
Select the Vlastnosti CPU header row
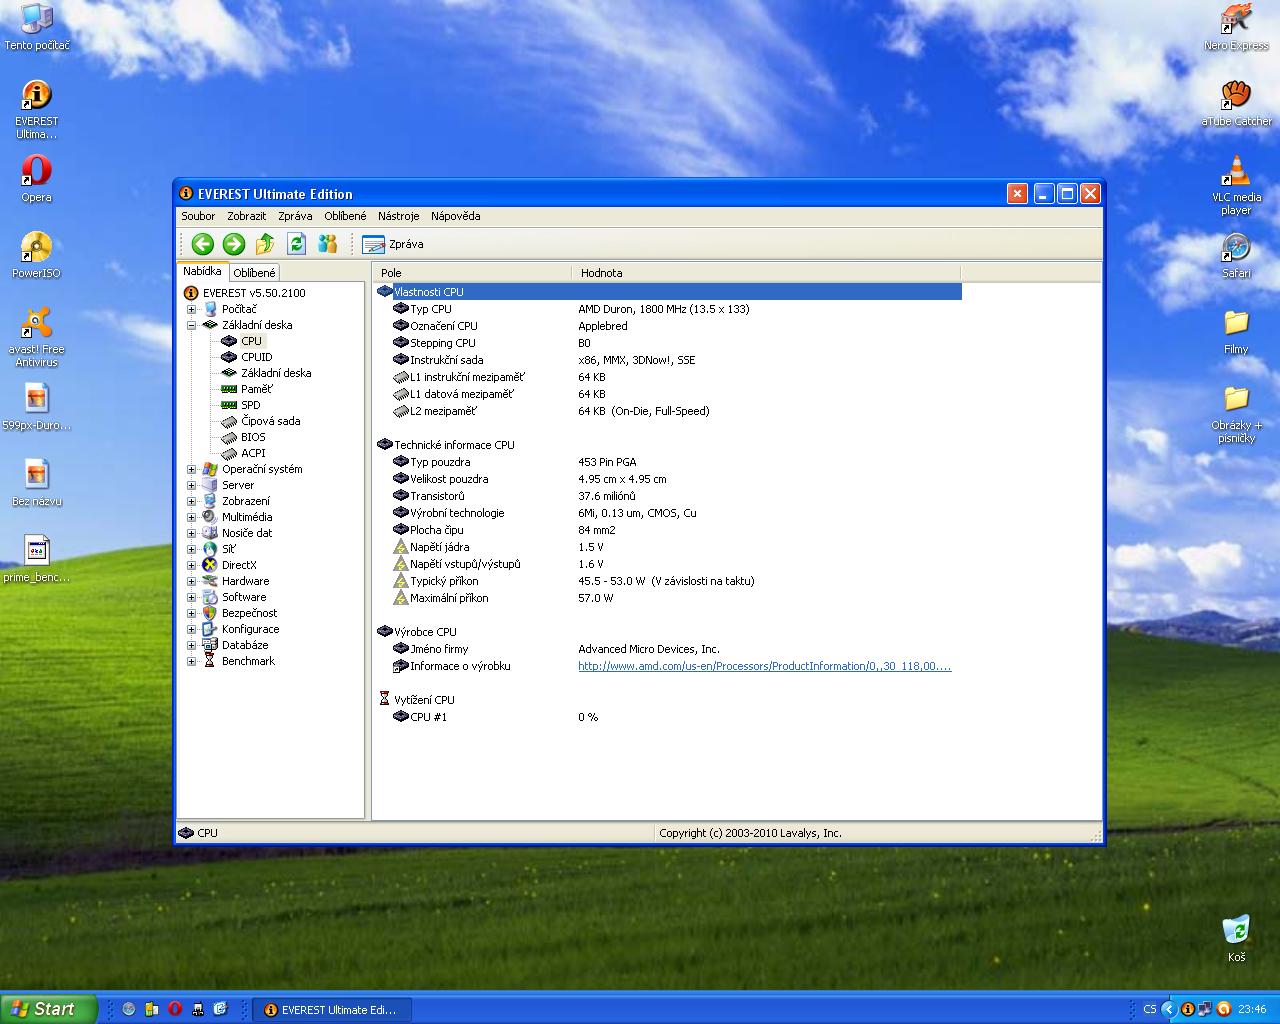click(x=668, y=292)
